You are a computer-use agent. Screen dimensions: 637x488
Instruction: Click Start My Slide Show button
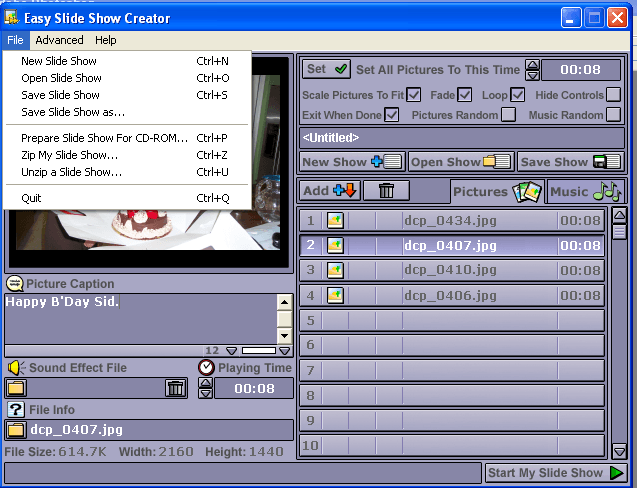(556, 473)
